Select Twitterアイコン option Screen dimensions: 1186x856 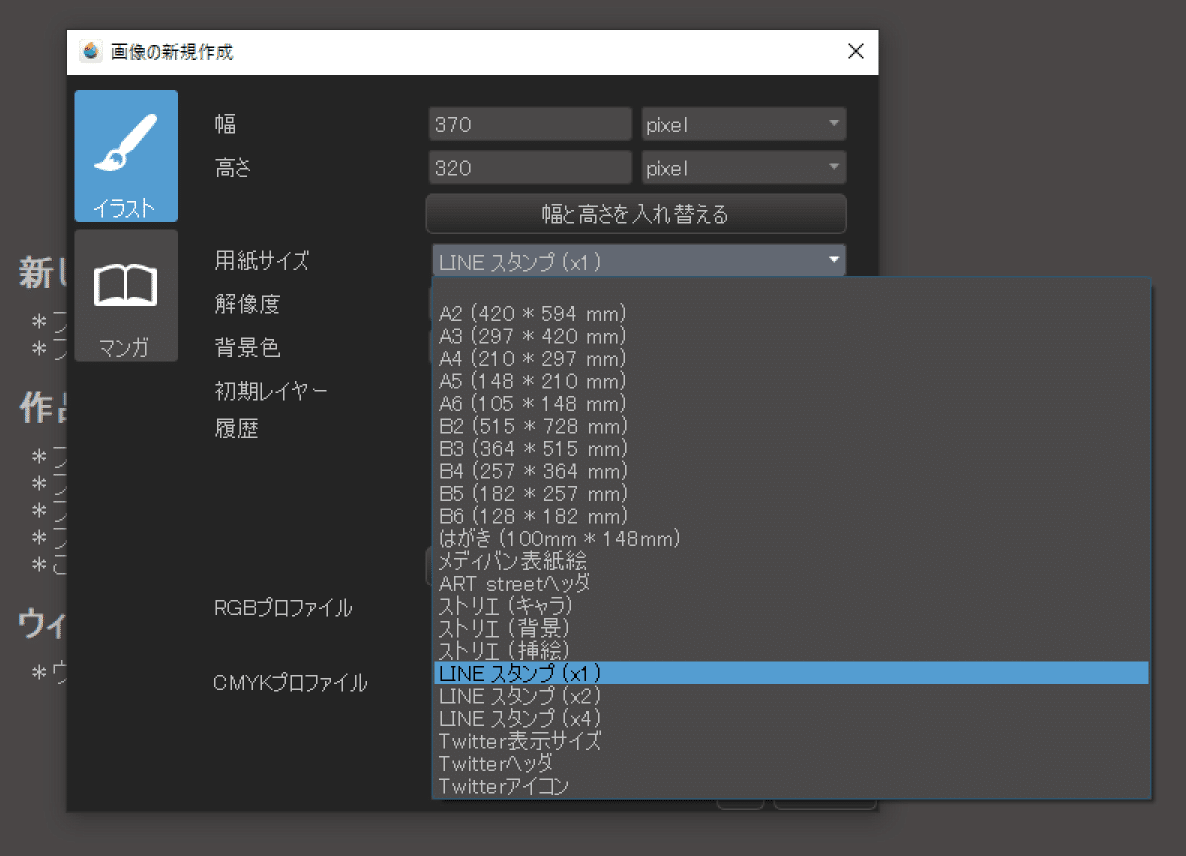pos(791,786)
